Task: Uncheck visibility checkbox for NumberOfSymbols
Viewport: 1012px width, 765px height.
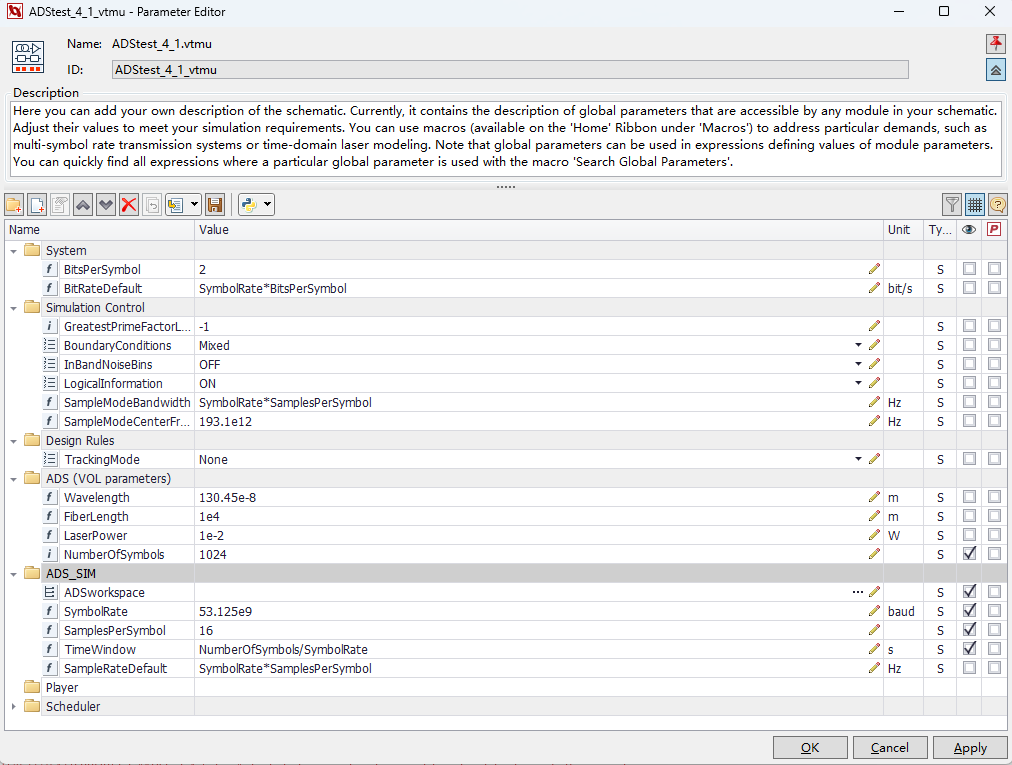Action: click(969, 554)
